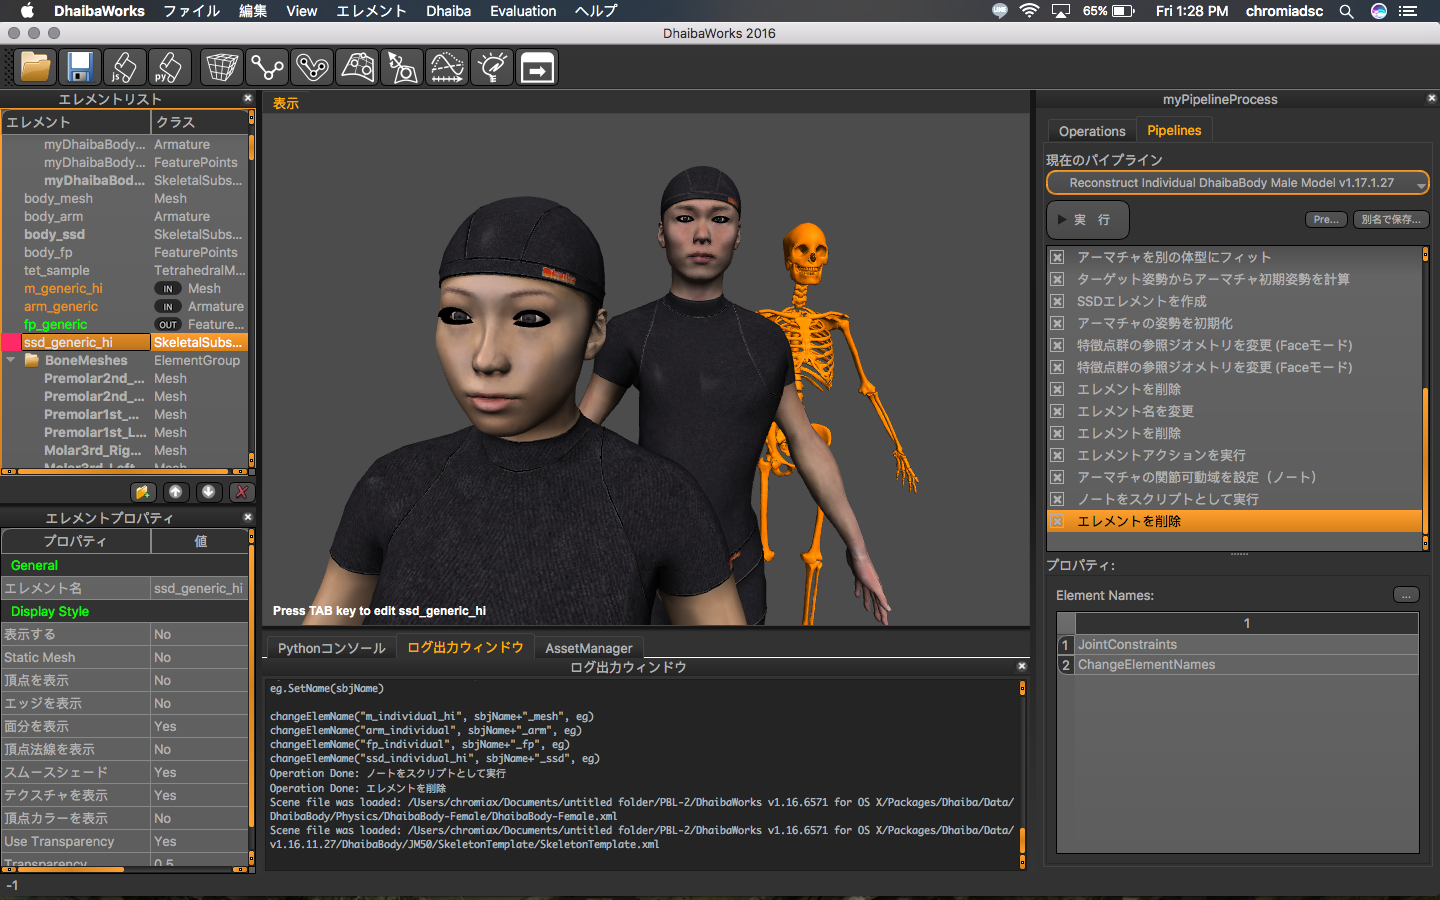Toggle checkbox for アーマチャを別の体型にフィット
This screenshot has width=1440, height=900.
[x=1057, y=257]
